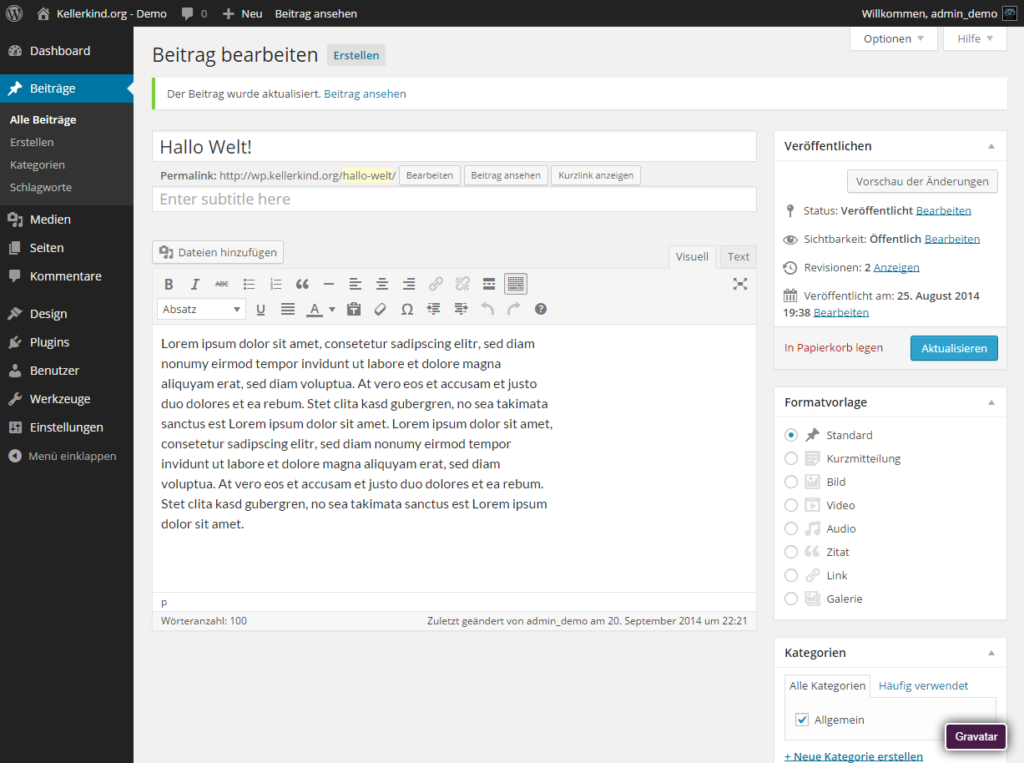Insert a blockquote
Screen dimensions: 1024x763
point(302,284)
